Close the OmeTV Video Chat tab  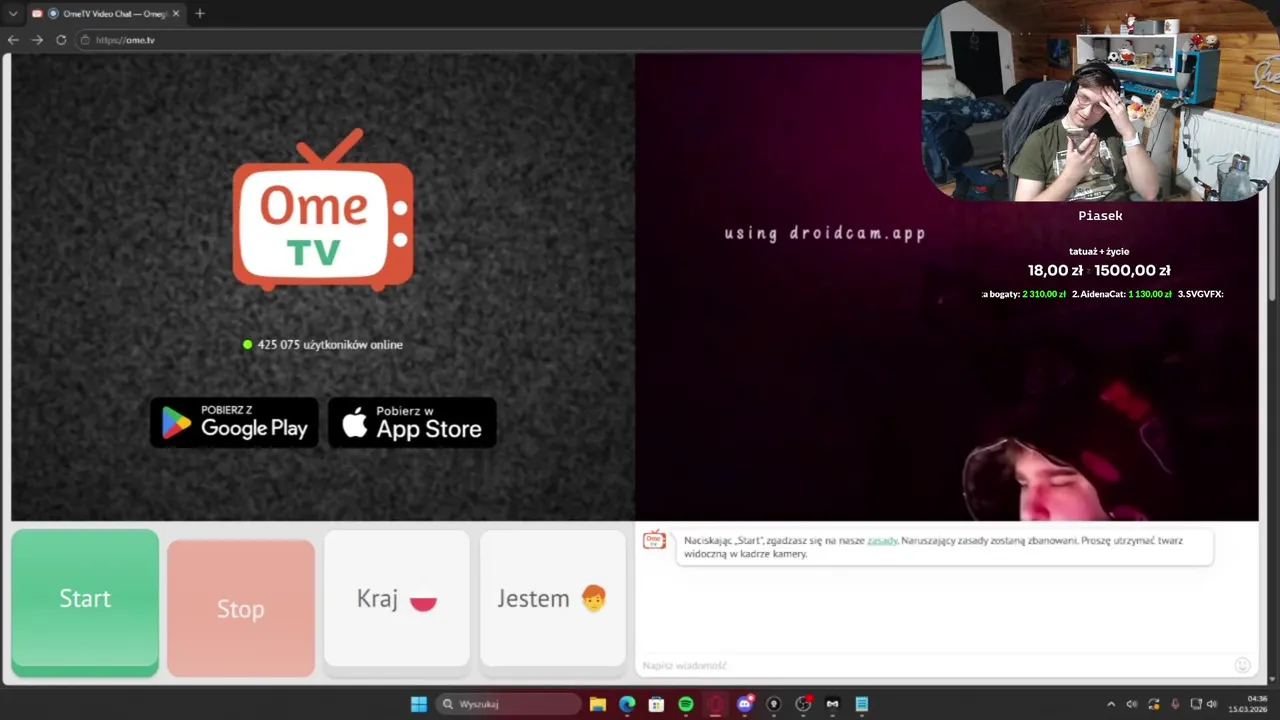pyautogui.click(x=175, y=13)
